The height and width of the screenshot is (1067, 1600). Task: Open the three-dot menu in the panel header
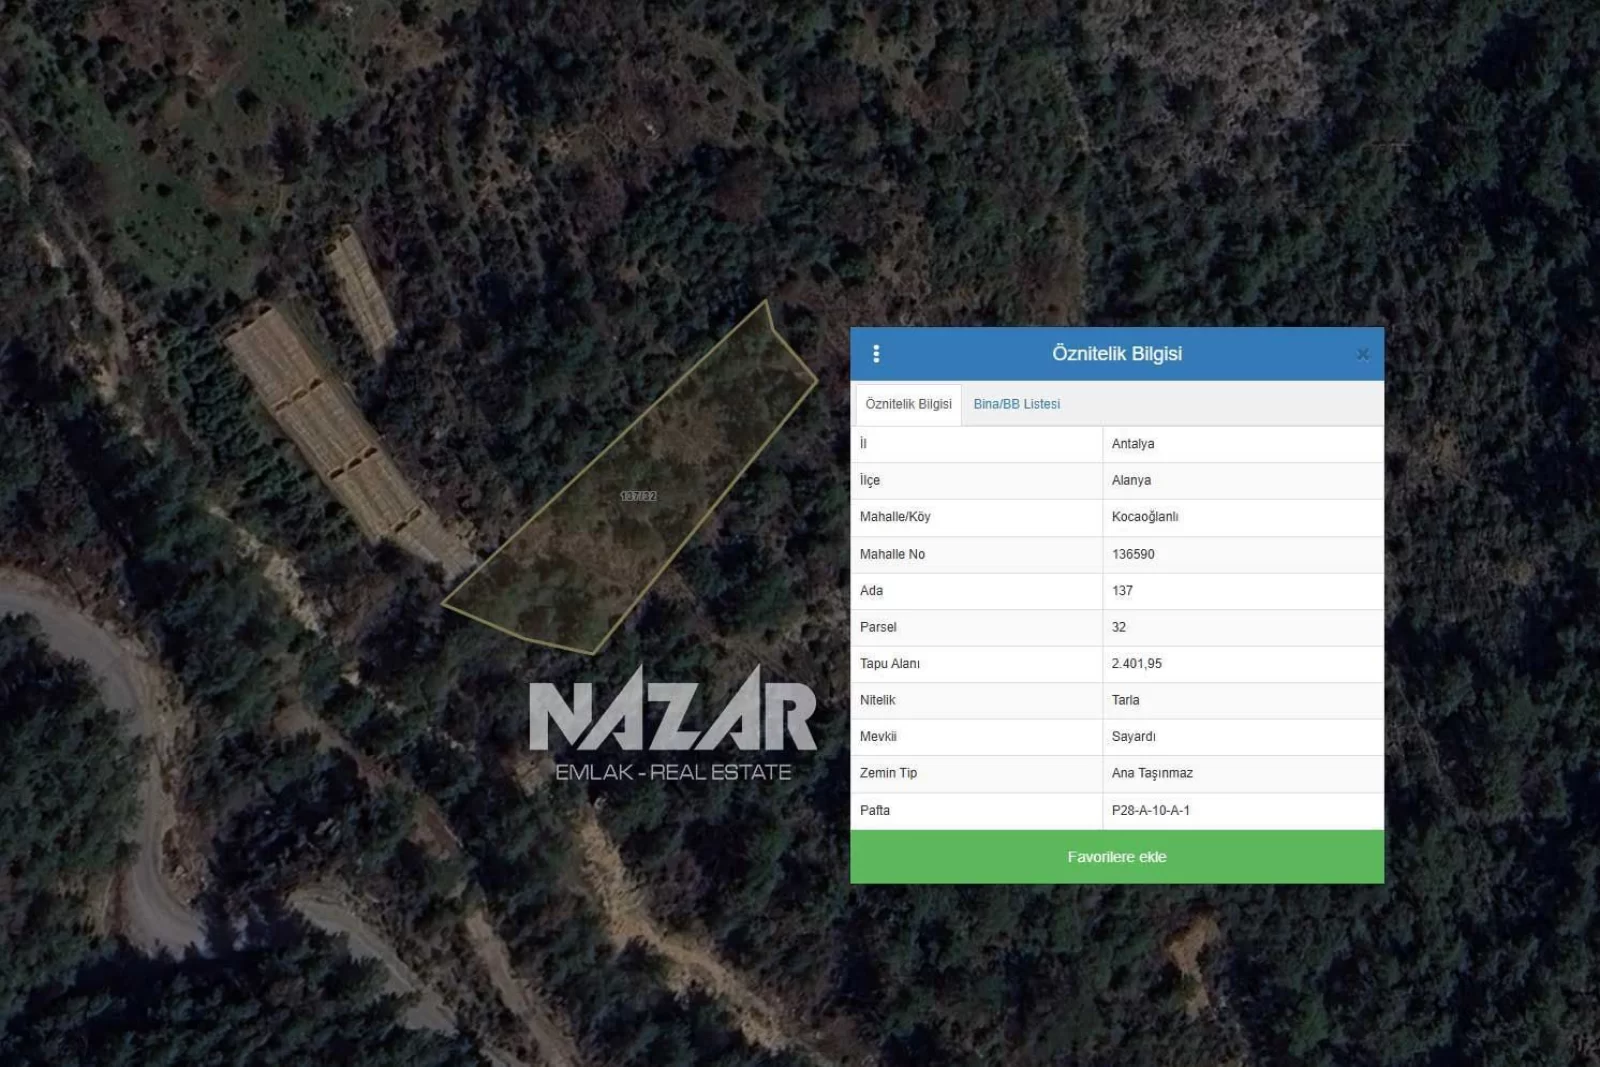click(x=876, y=354)
